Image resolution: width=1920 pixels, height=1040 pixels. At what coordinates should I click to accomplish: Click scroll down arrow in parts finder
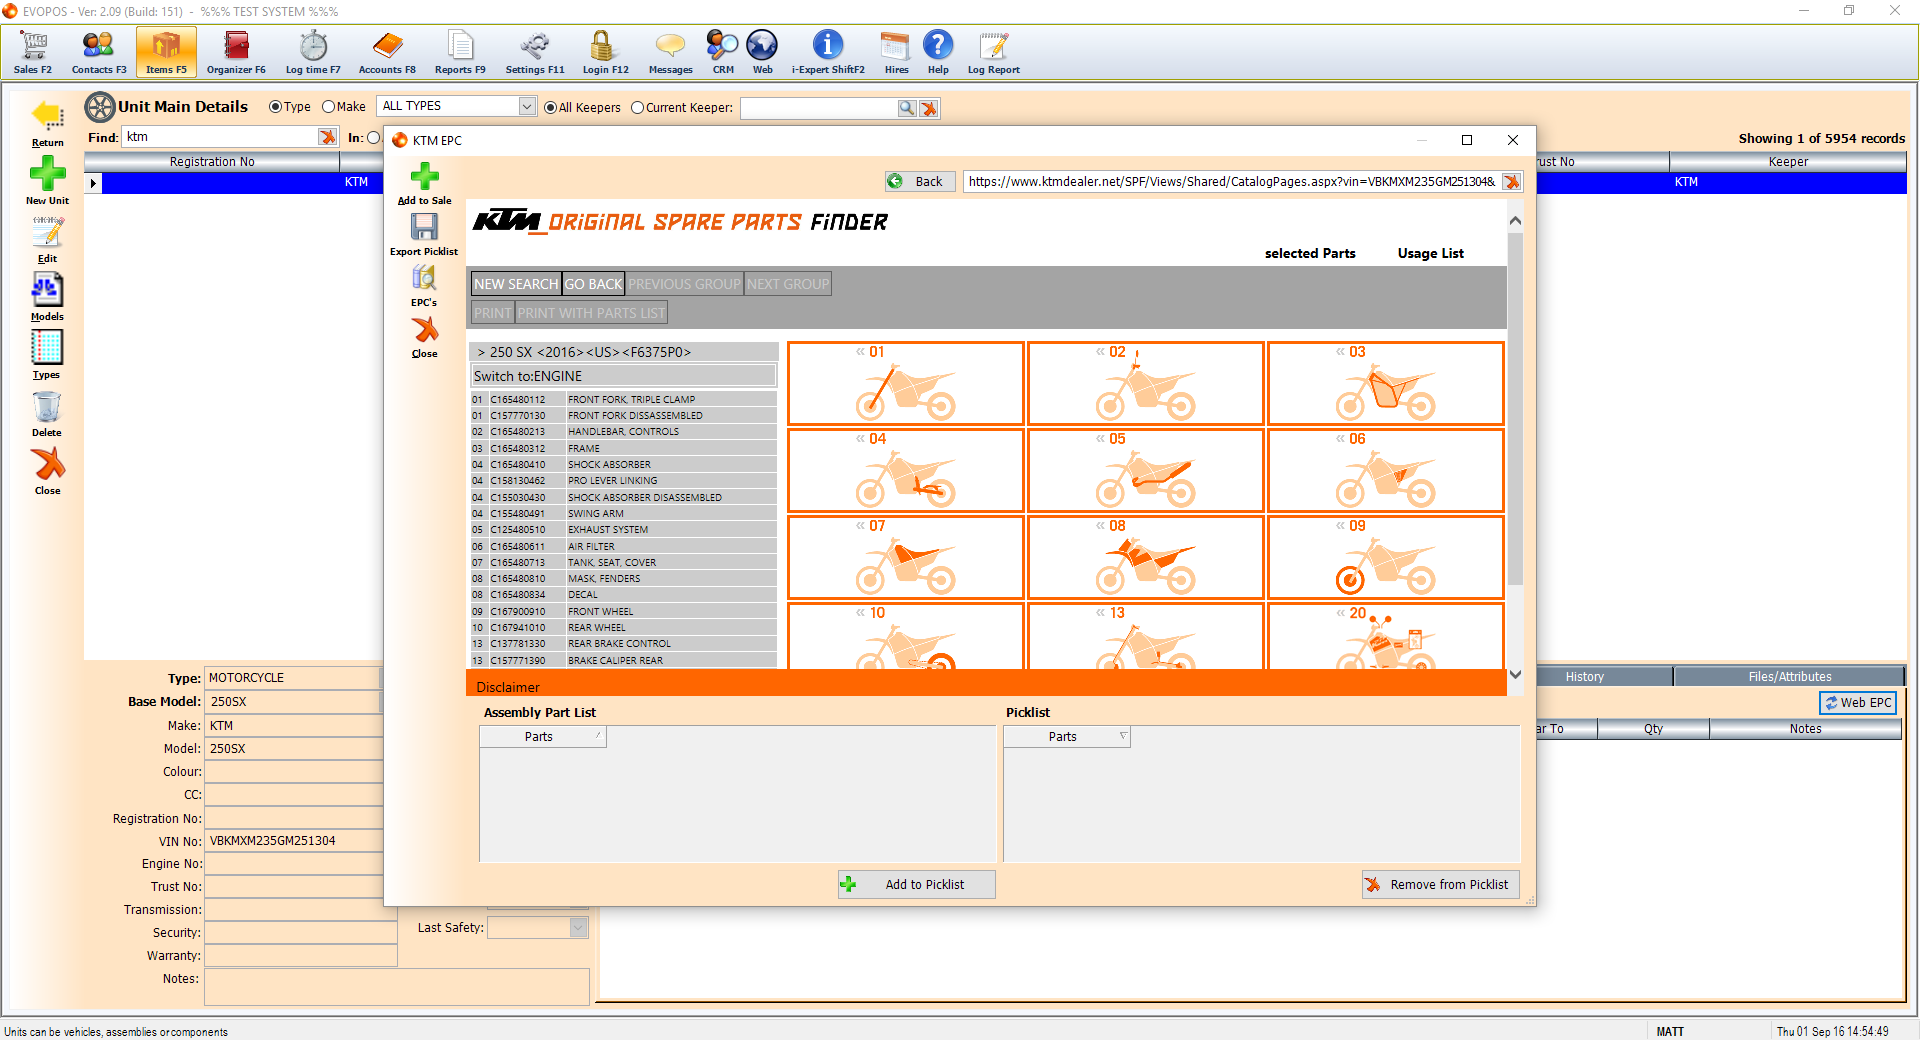pyautogui.click(x=1515, y=675)
